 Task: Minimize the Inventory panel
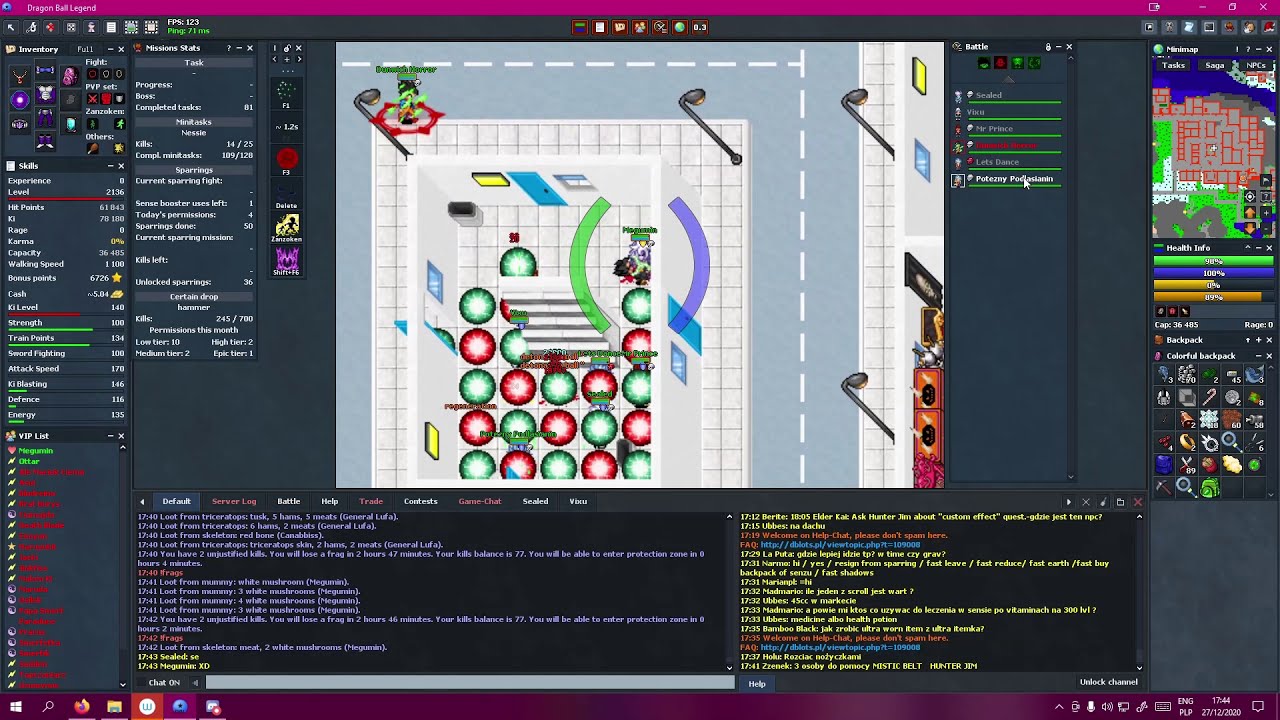pyautogui.click(x=110, y=49)
